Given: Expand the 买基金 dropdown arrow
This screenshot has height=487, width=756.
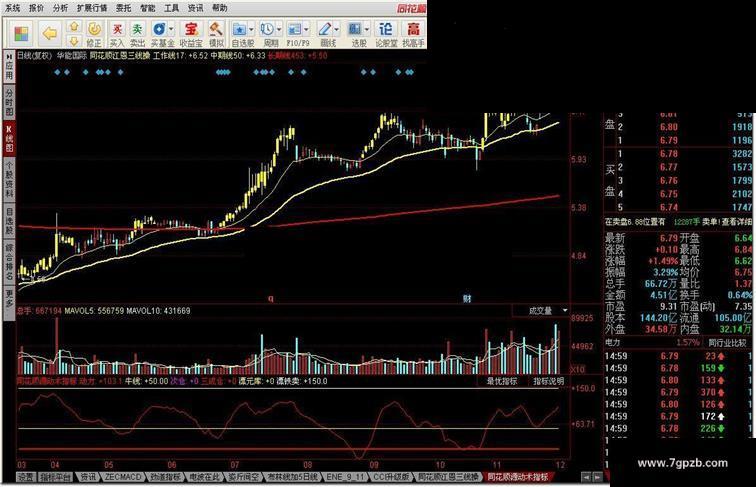Looking at the screenshot, I should 171,30.
